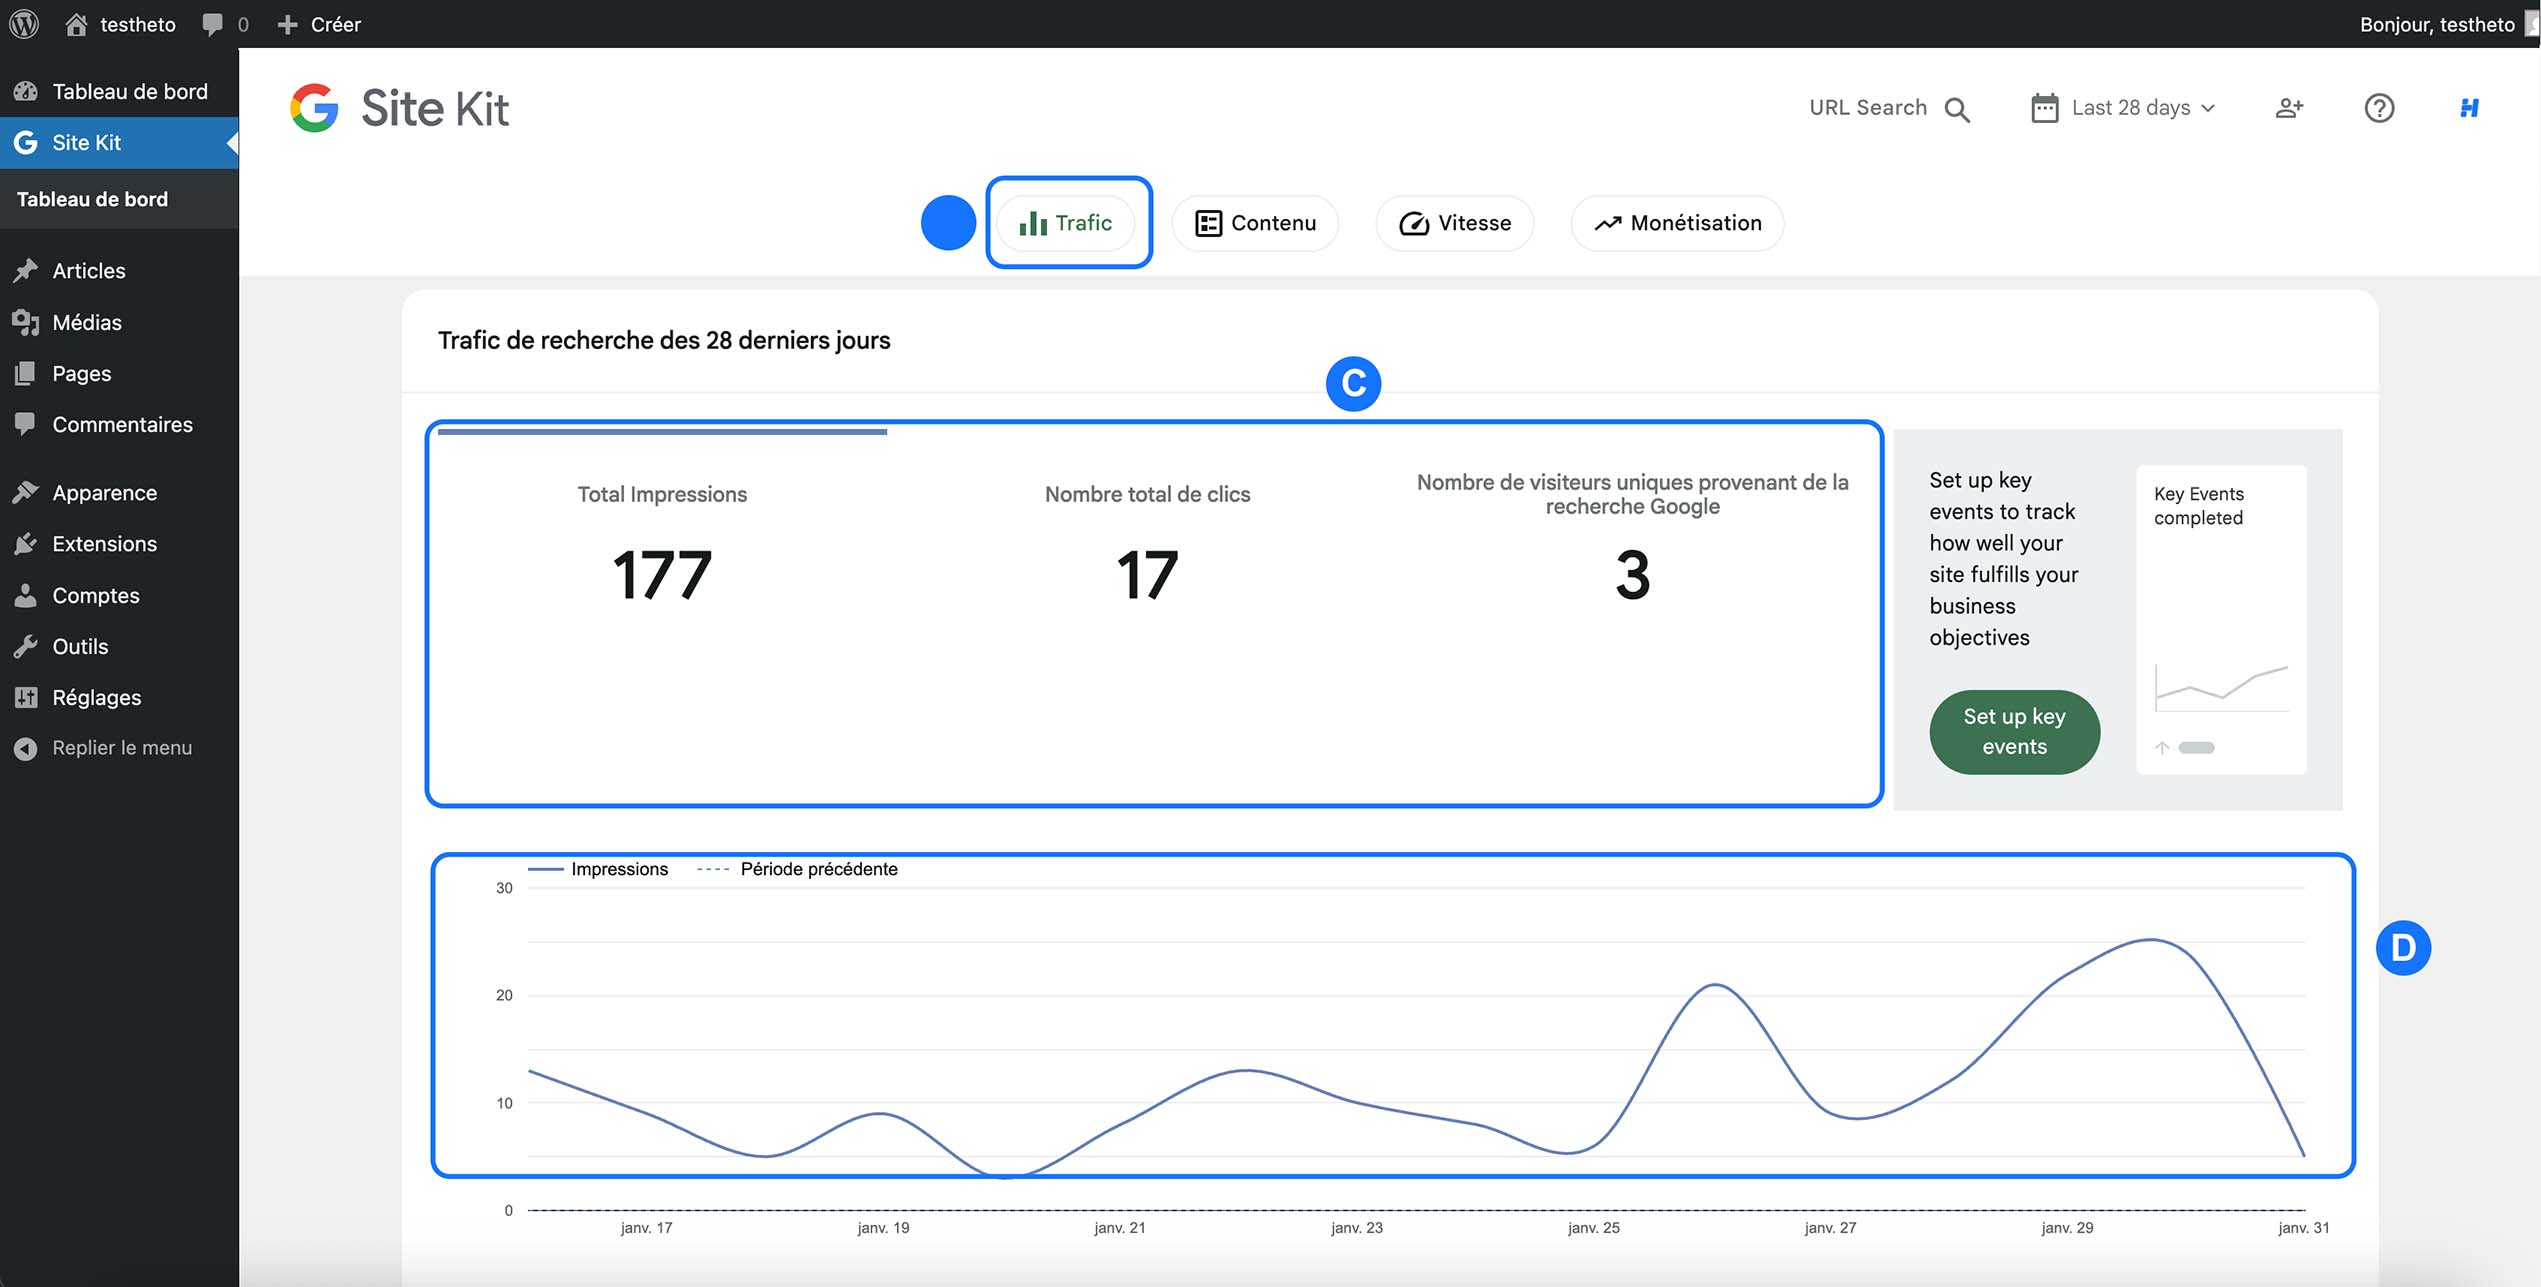Open the help icon in Site Kit header
The image size is (2541, 1287).
[2379, 108]
